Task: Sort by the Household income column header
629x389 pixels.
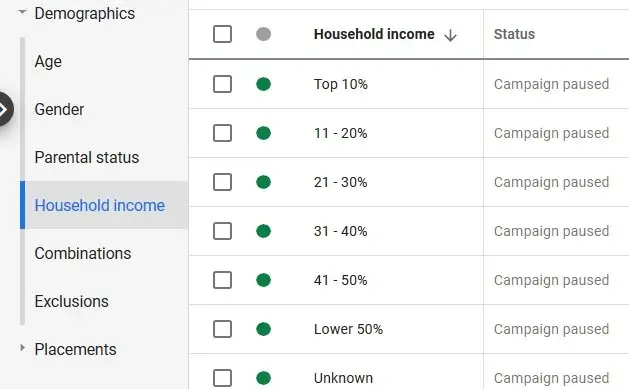Action: pos(374,34)
